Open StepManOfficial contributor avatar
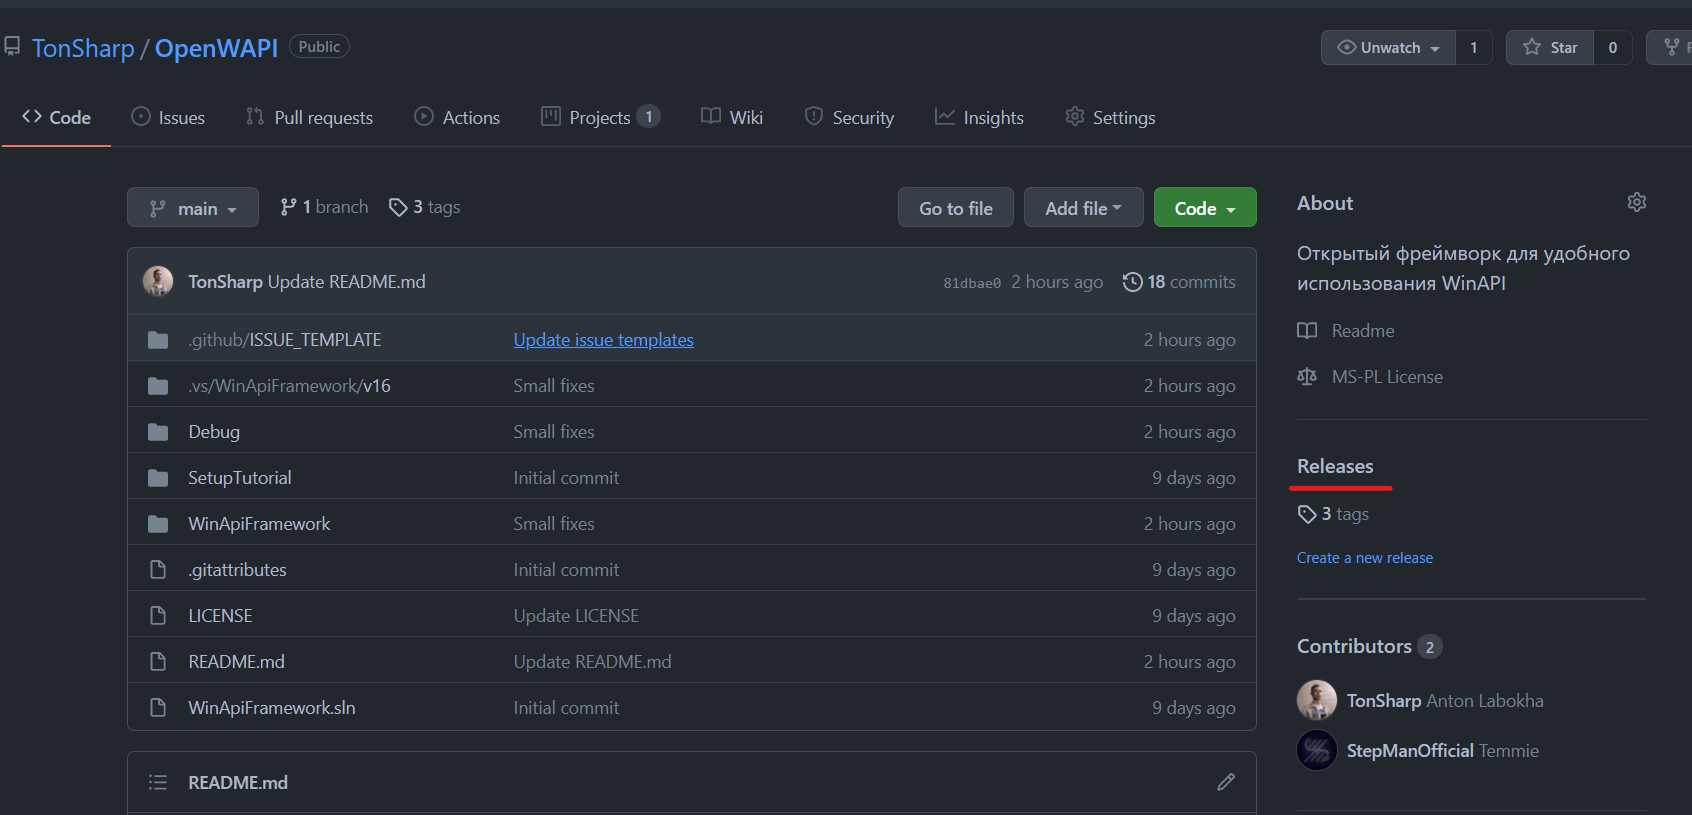The height and width of the screenshot is (815, 1692). pyautogui.click(x=1317, y=750)
